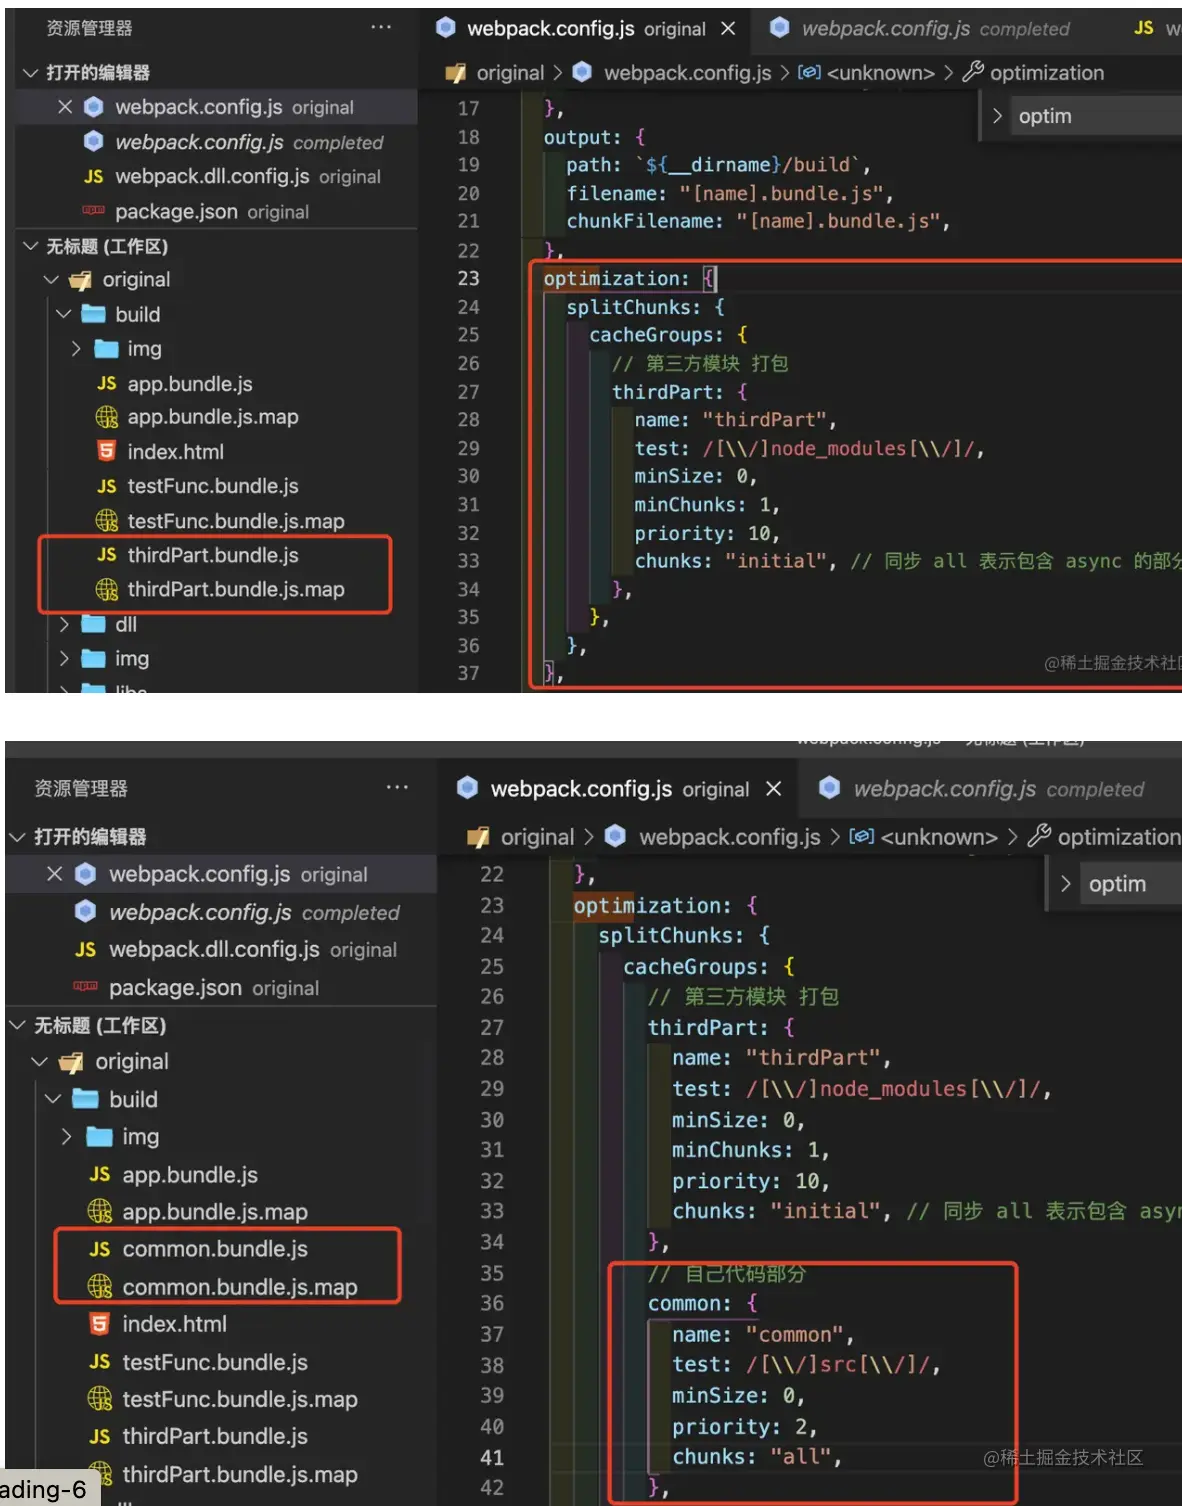Image resolution: width=1182 pixels, height=1506 pixels.
Task: Collapse 打开的编辑器 section in bottom screenshot
Action: [x=17, y=836]
